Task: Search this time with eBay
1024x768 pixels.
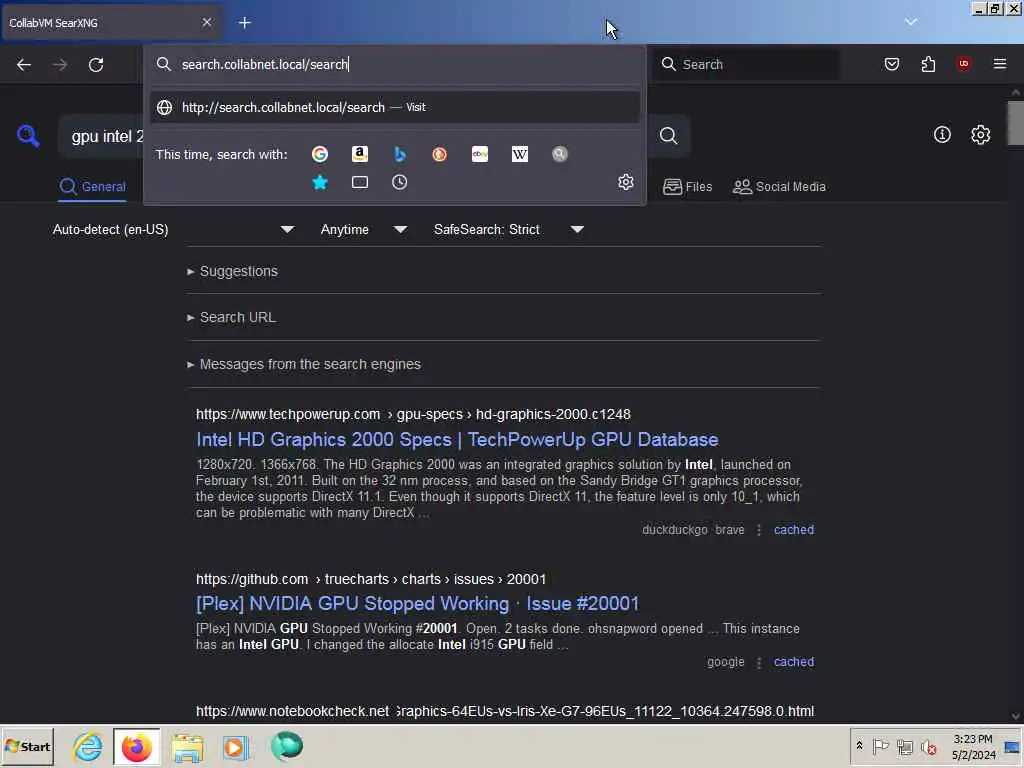Action: click(x=480, y=154)
